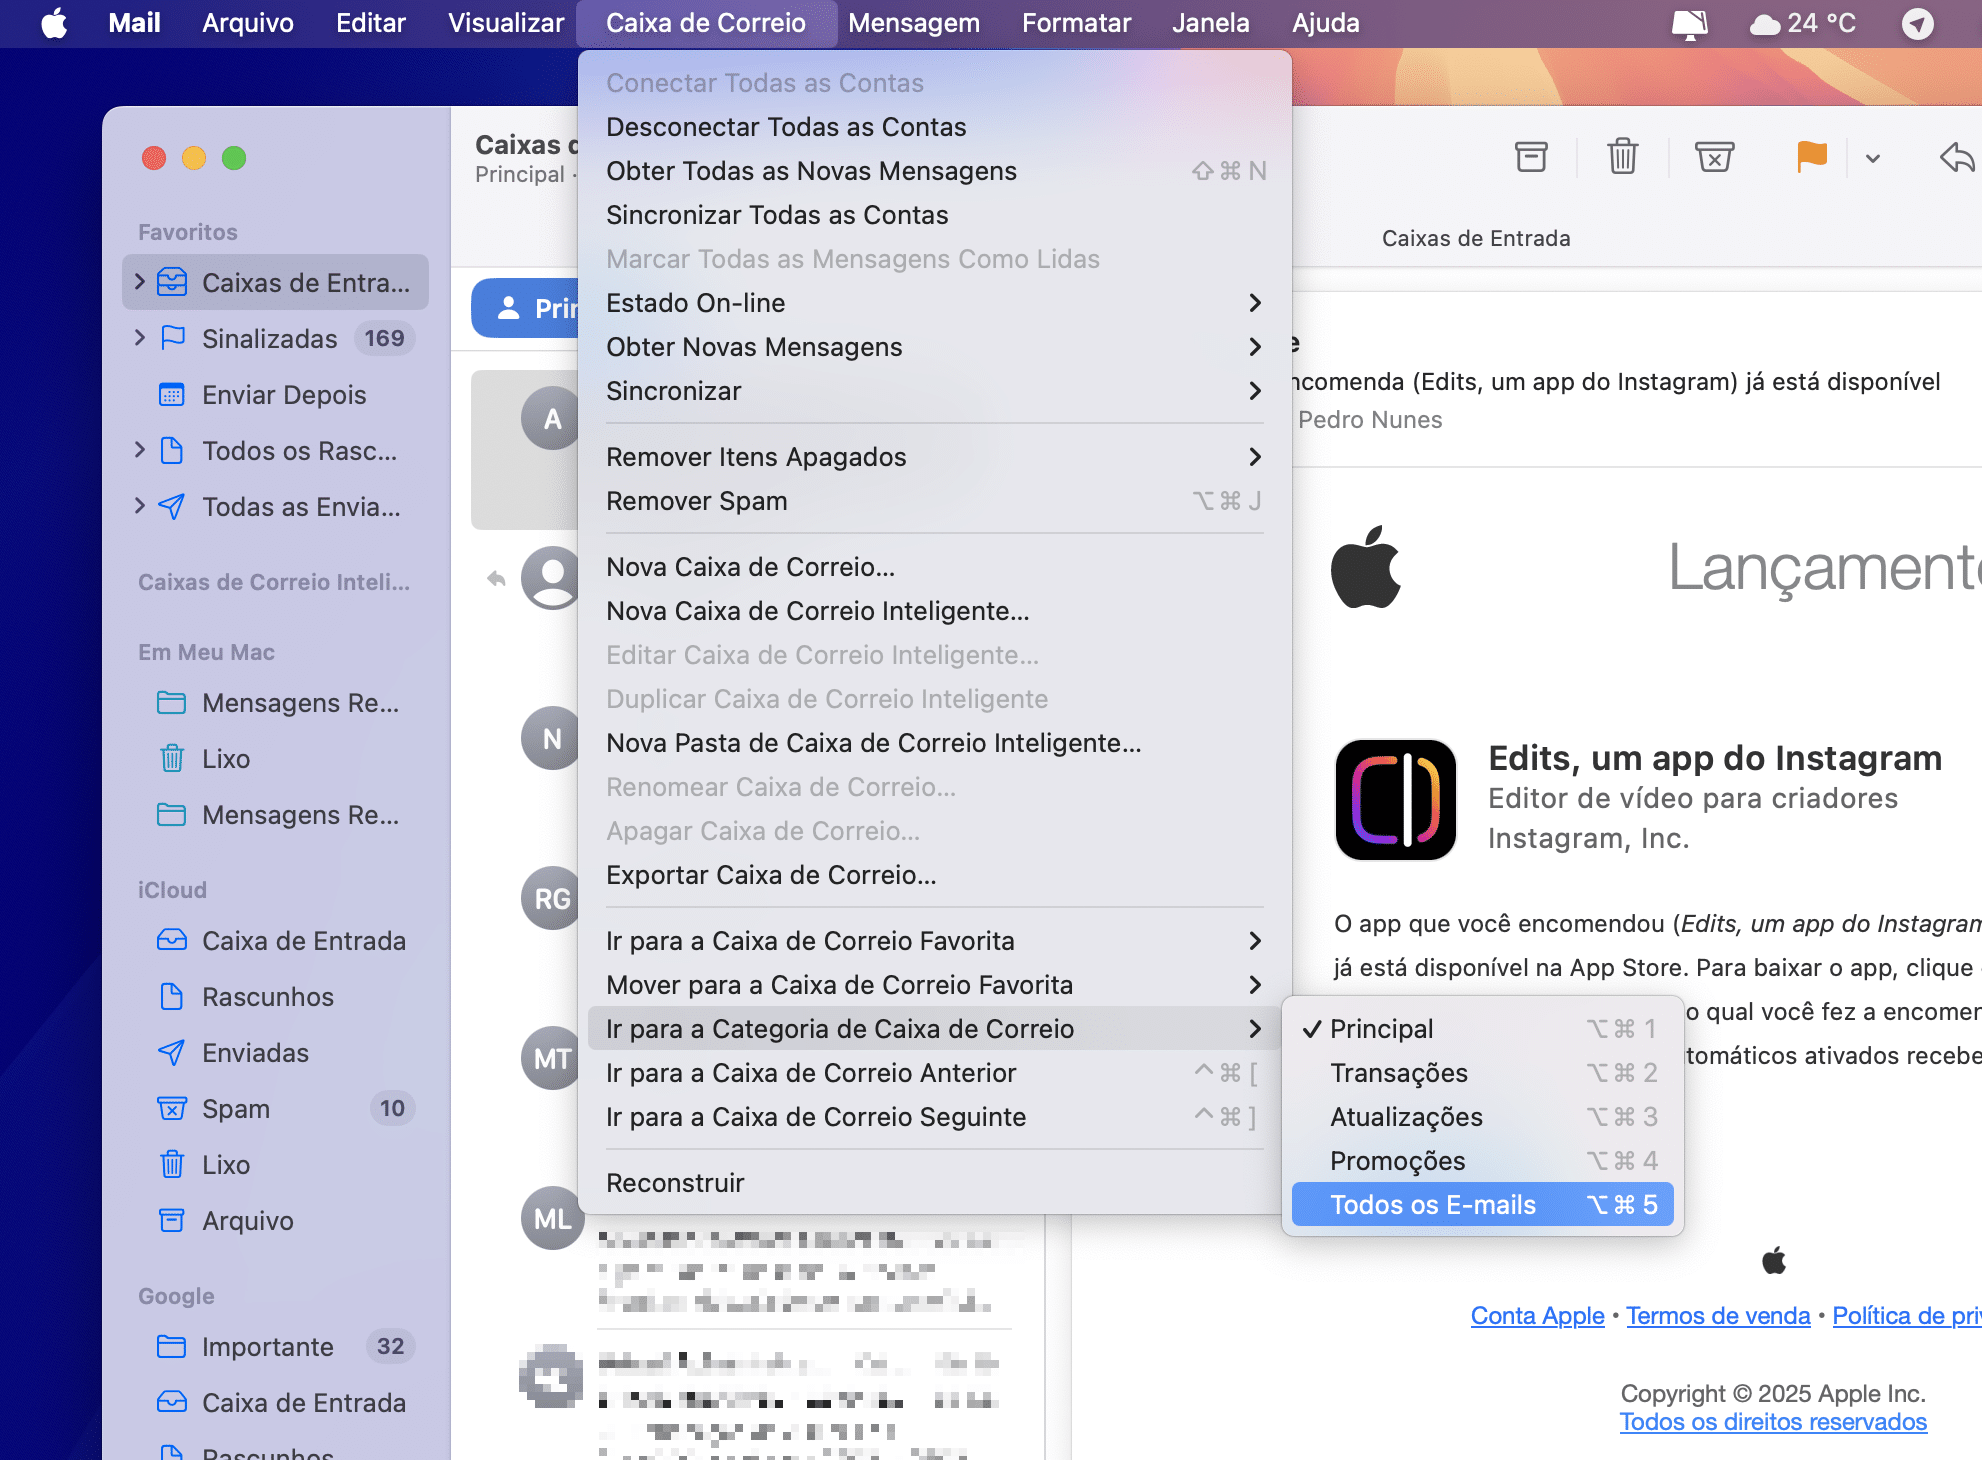Click Desconectar Todas as Contas
The image size is (1982, 1460).
[934, 127]
